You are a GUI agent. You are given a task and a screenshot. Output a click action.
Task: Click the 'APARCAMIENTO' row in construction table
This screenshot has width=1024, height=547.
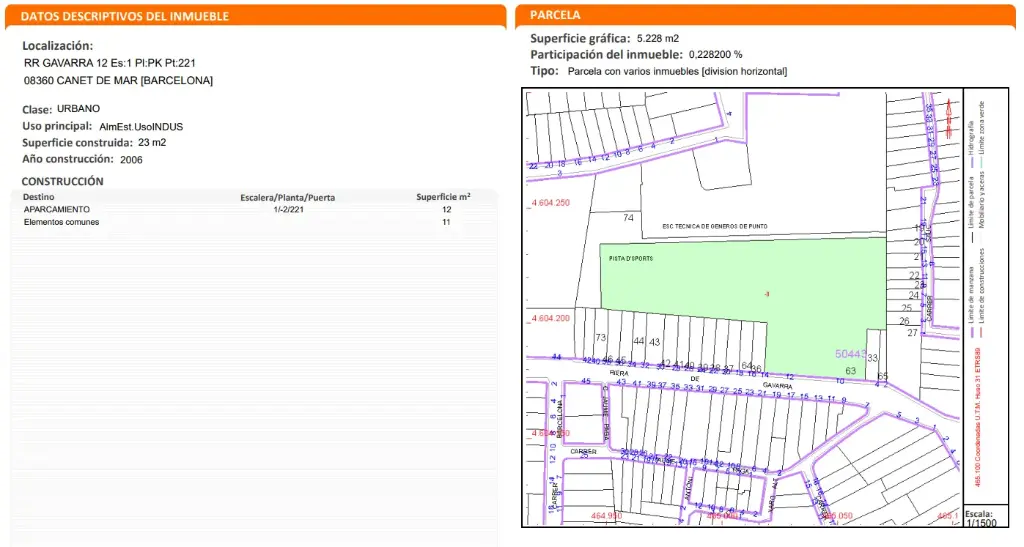(57, 210)
